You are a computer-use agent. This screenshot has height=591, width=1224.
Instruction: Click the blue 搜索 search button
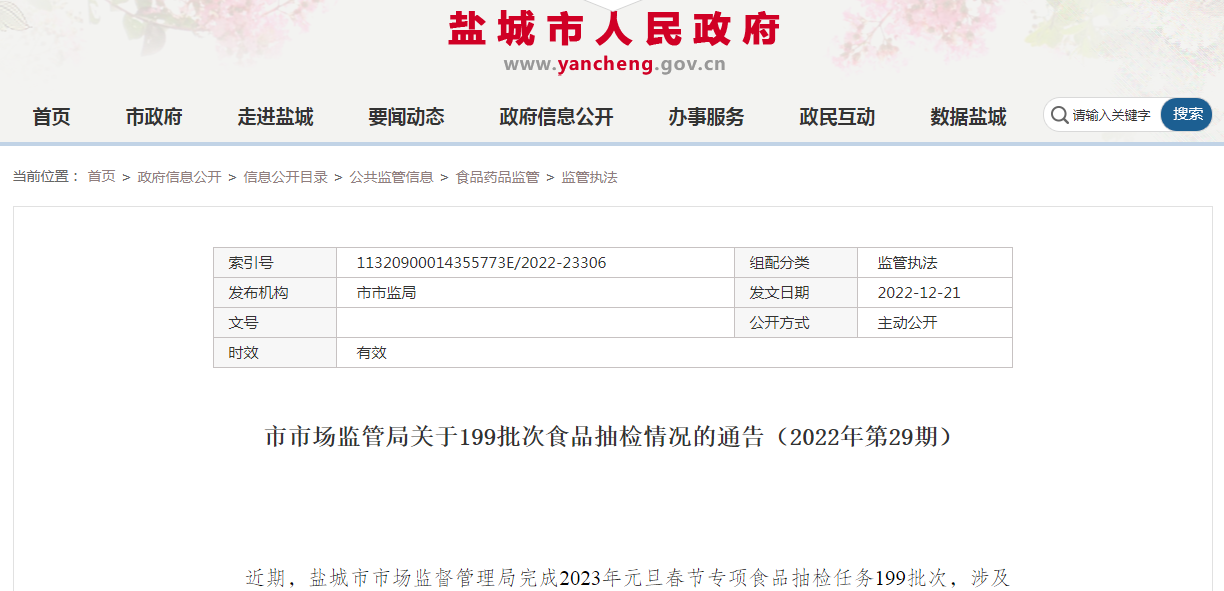click(1186, 115)
